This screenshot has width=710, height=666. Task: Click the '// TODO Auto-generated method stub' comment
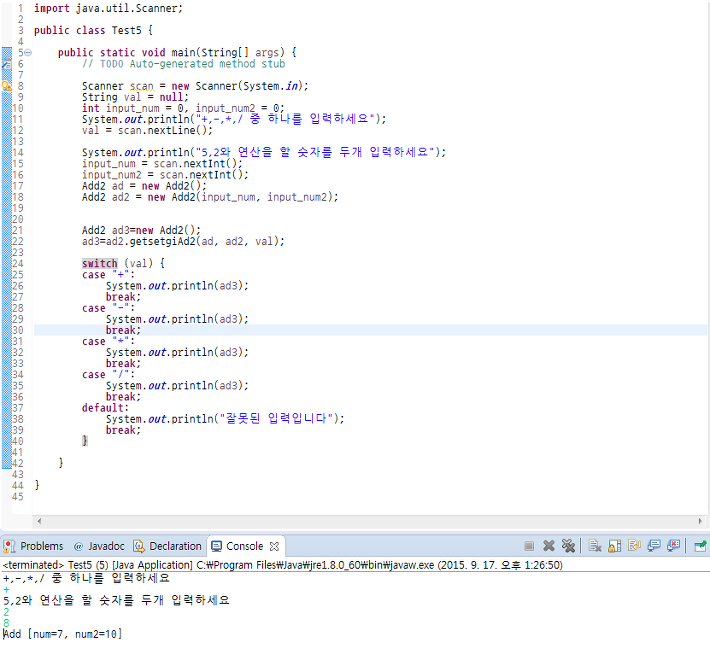pyautogui.click(x=183, y=64)
